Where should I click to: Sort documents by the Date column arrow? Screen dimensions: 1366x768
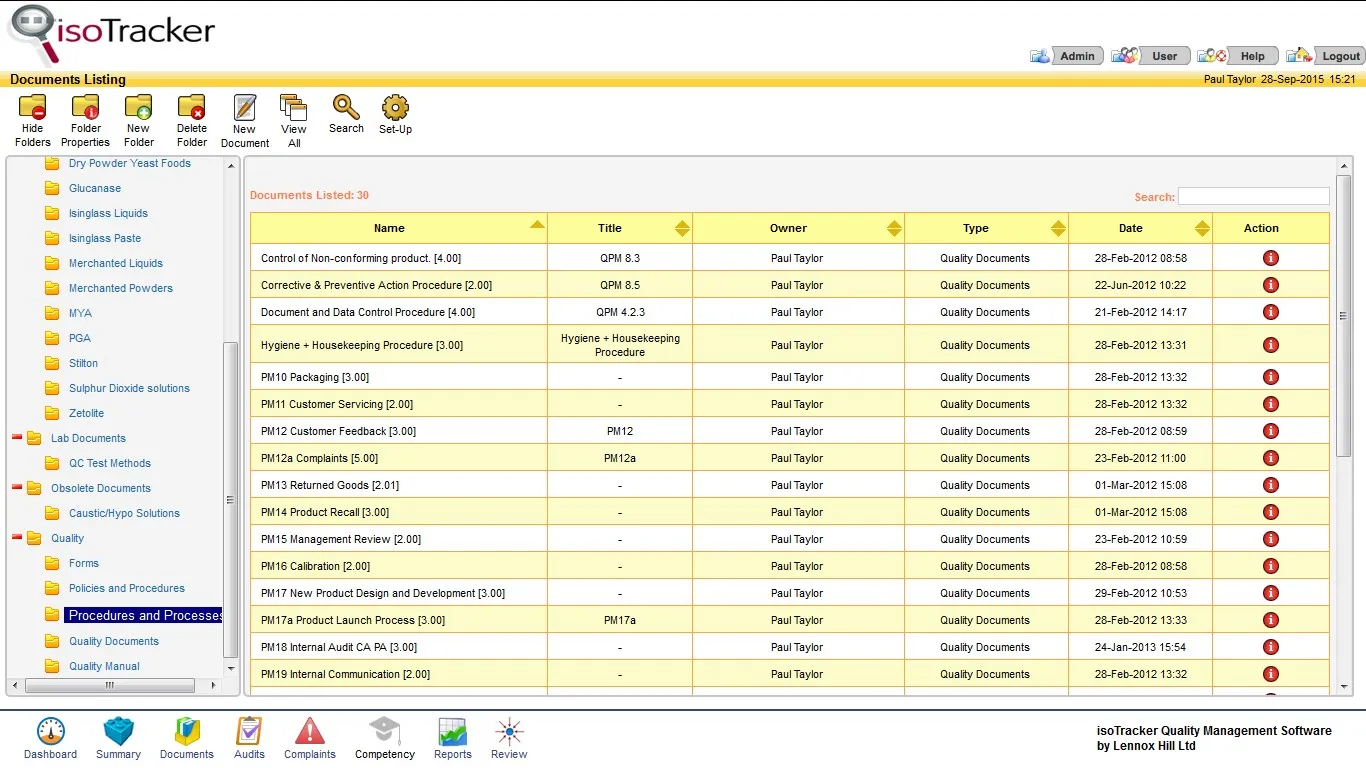[x=1201, y=228]
